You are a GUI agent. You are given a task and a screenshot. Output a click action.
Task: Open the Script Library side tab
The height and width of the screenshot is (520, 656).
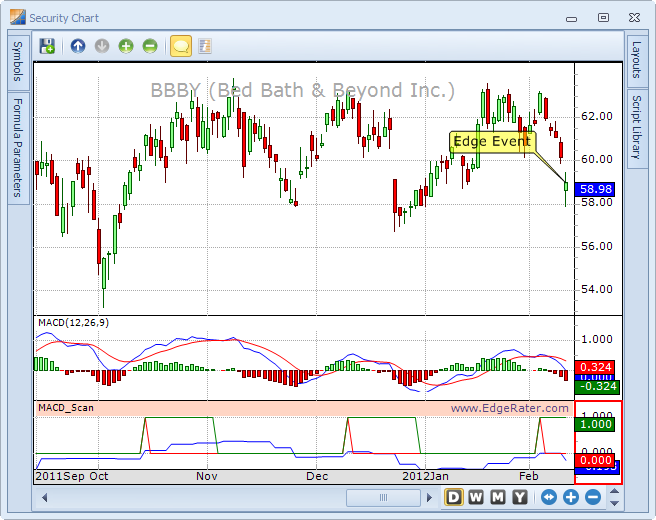tap(637, 128)
